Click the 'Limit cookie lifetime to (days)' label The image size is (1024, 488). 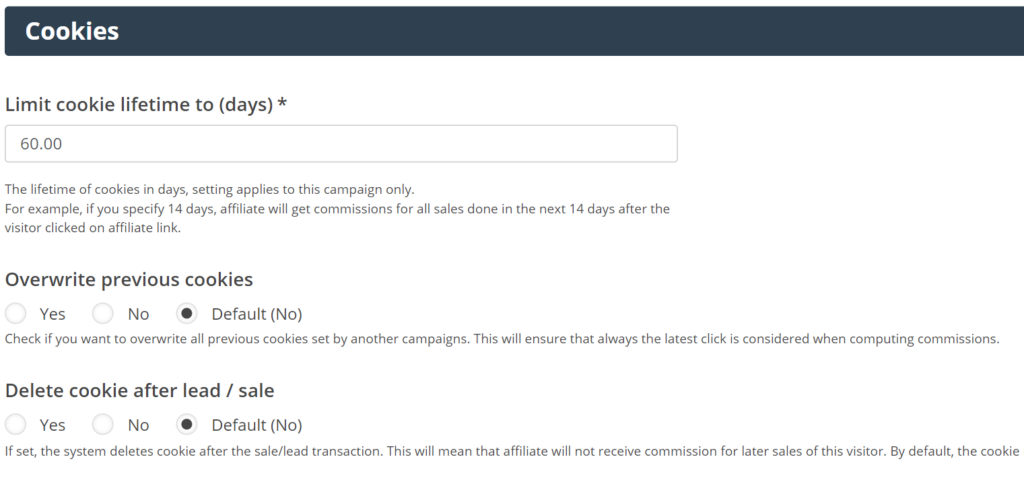tap(139, 104)
